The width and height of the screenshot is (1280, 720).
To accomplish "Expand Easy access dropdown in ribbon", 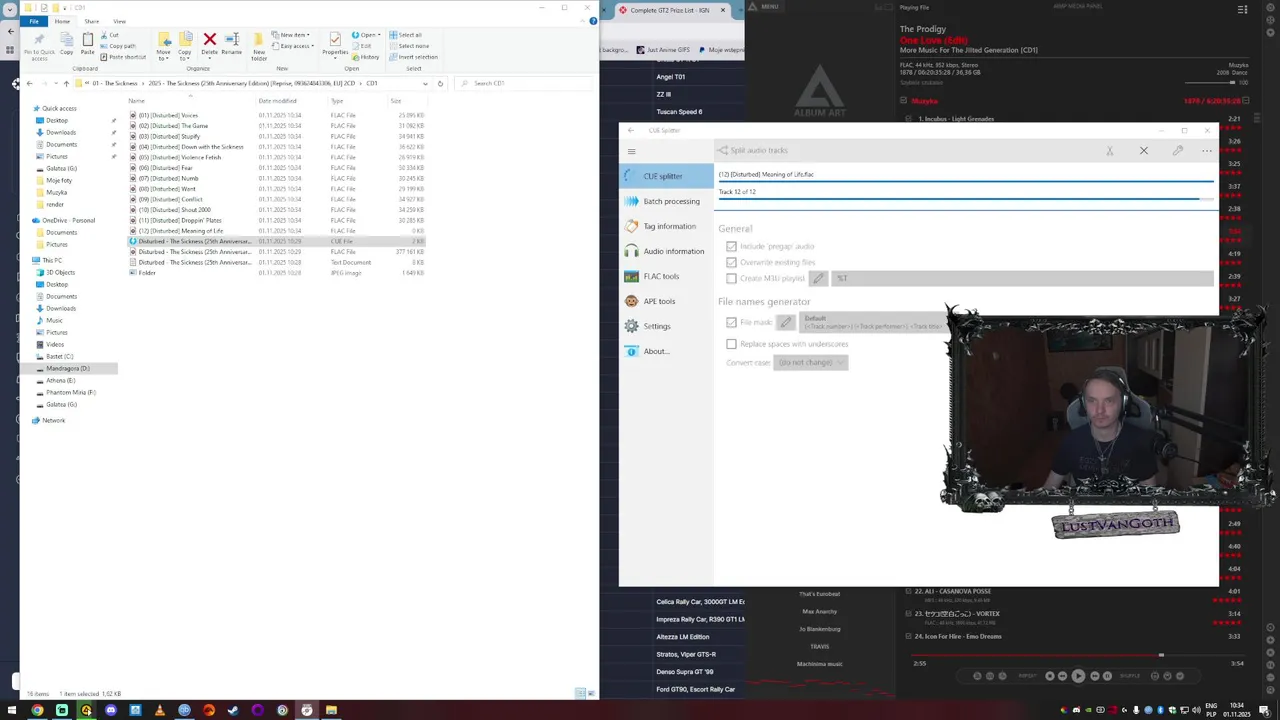I will click(x=295, y=46).
